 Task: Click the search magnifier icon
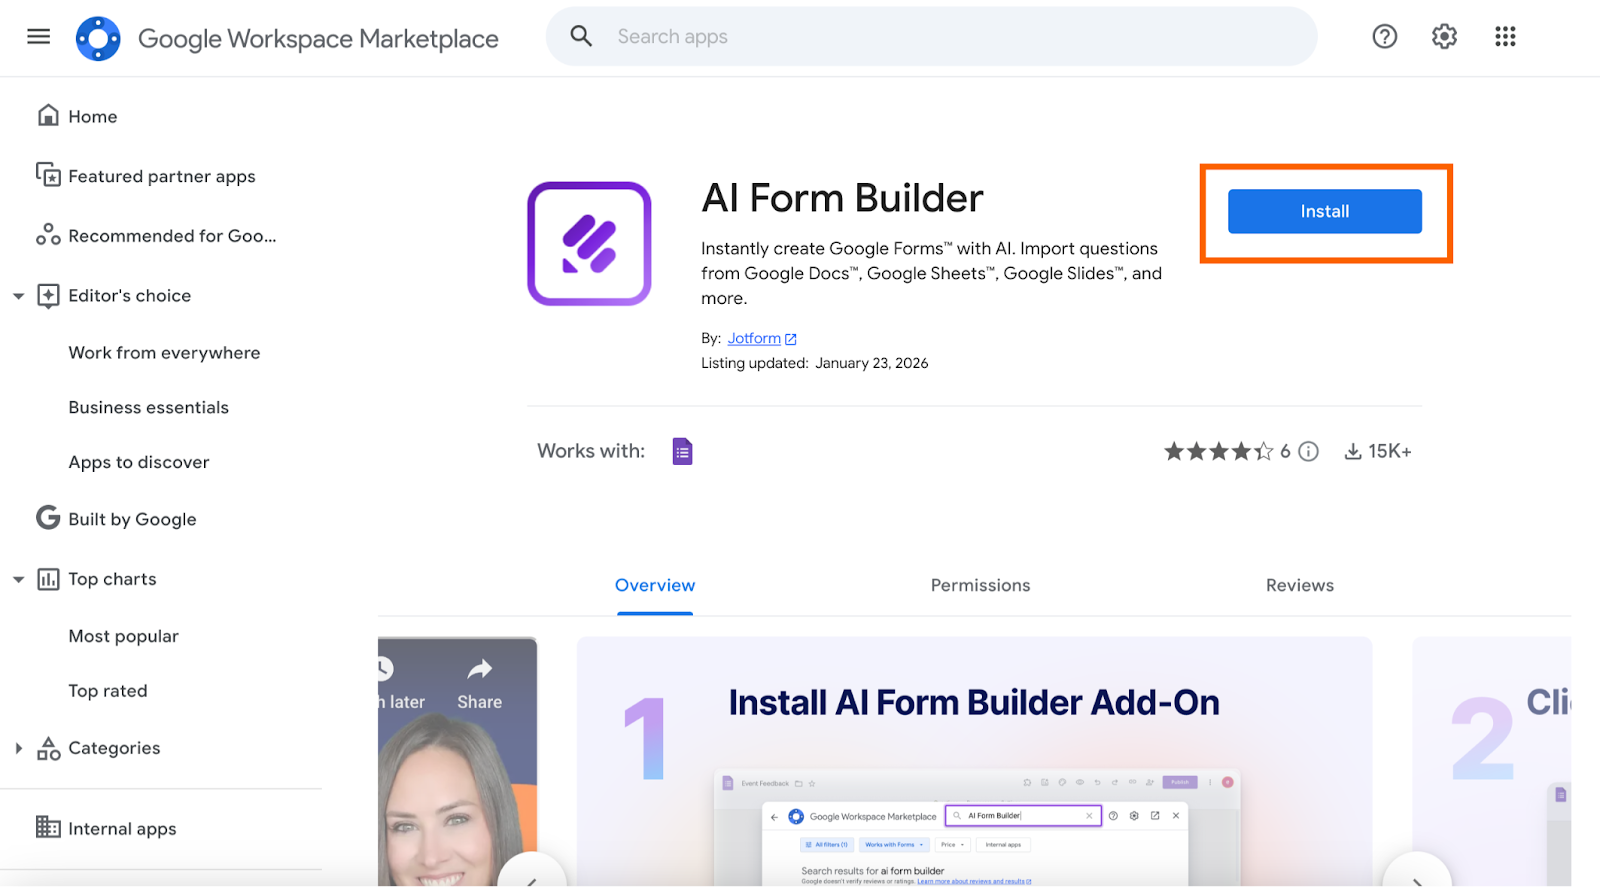pyautogui.click(x=581, y=36)
